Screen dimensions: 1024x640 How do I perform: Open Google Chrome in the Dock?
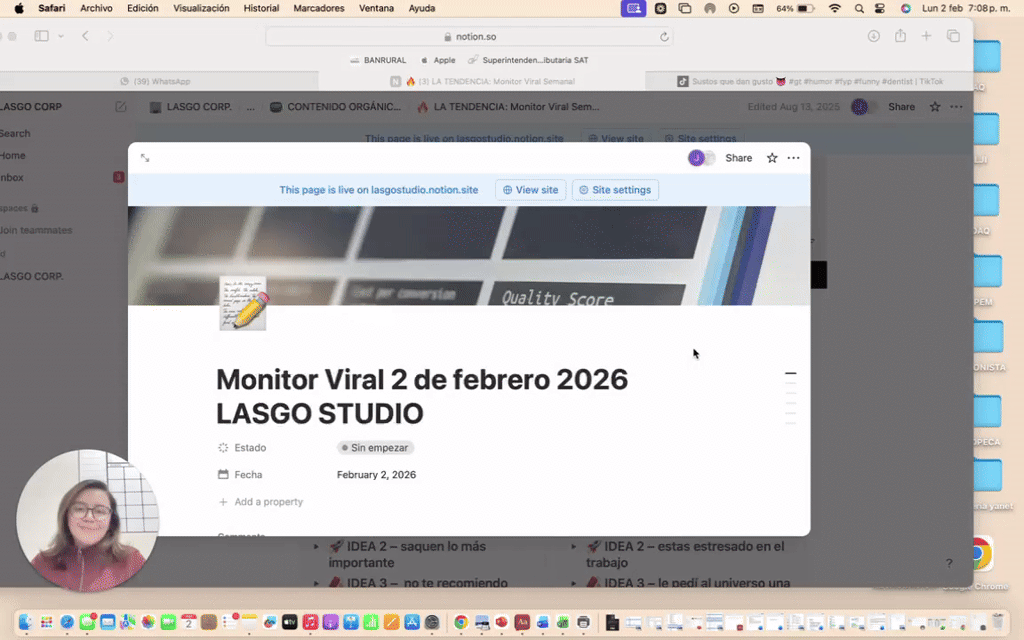(x=461, y=622)
